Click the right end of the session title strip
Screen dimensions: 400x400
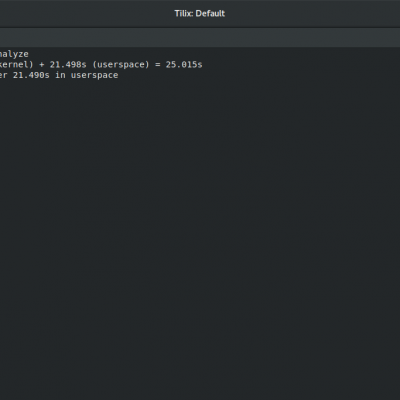coord(383,37)
